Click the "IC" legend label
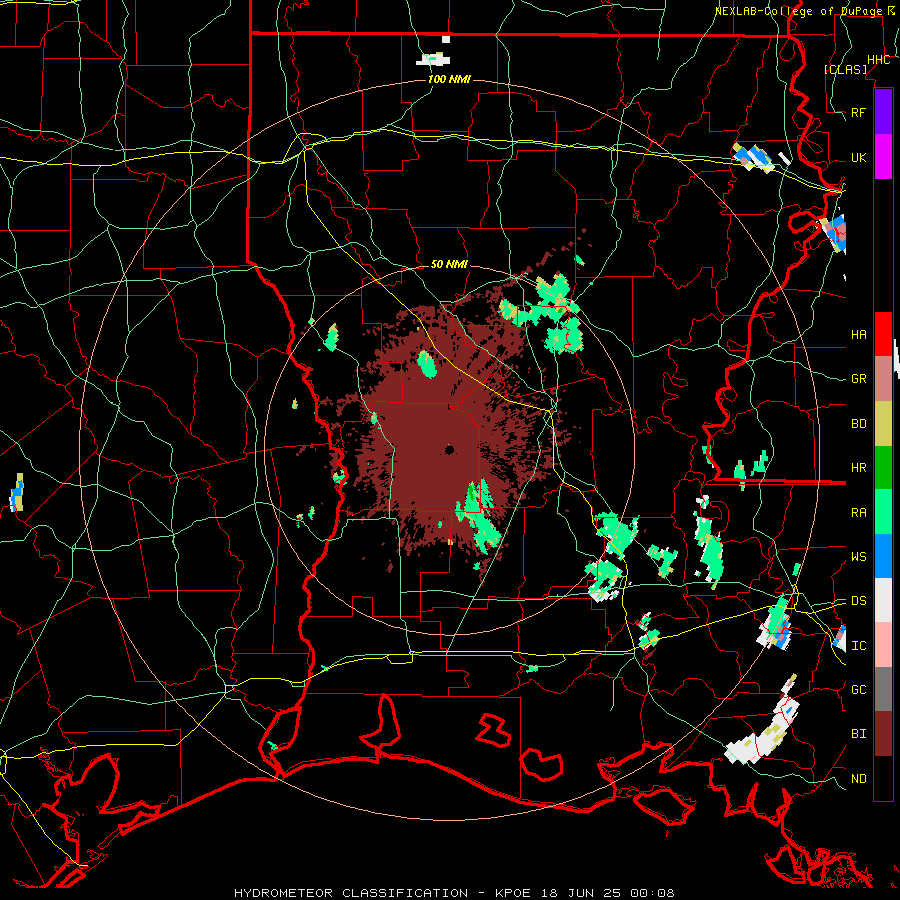Screen dimensions: 900x900 [859, 646]
